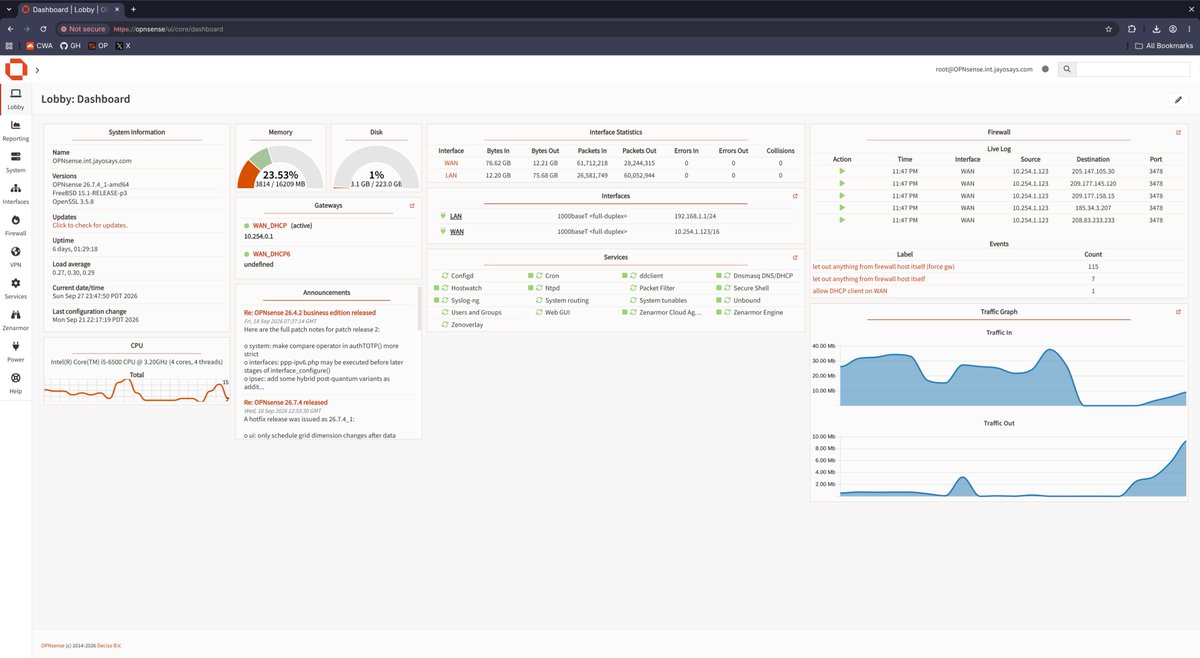Open "allow DHCP client on WAN" event rule
This screenshot has width=1200, height=658.
850,291
